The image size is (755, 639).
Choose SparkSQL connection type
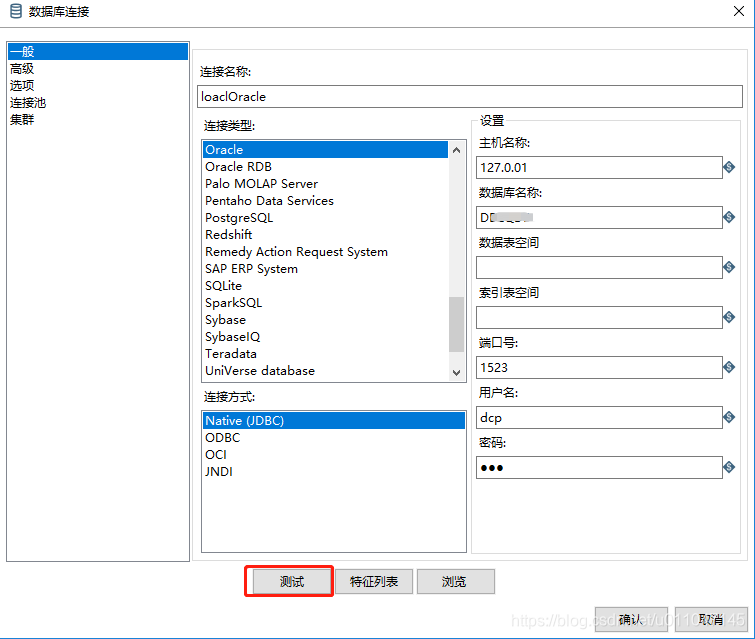point(325,302)
